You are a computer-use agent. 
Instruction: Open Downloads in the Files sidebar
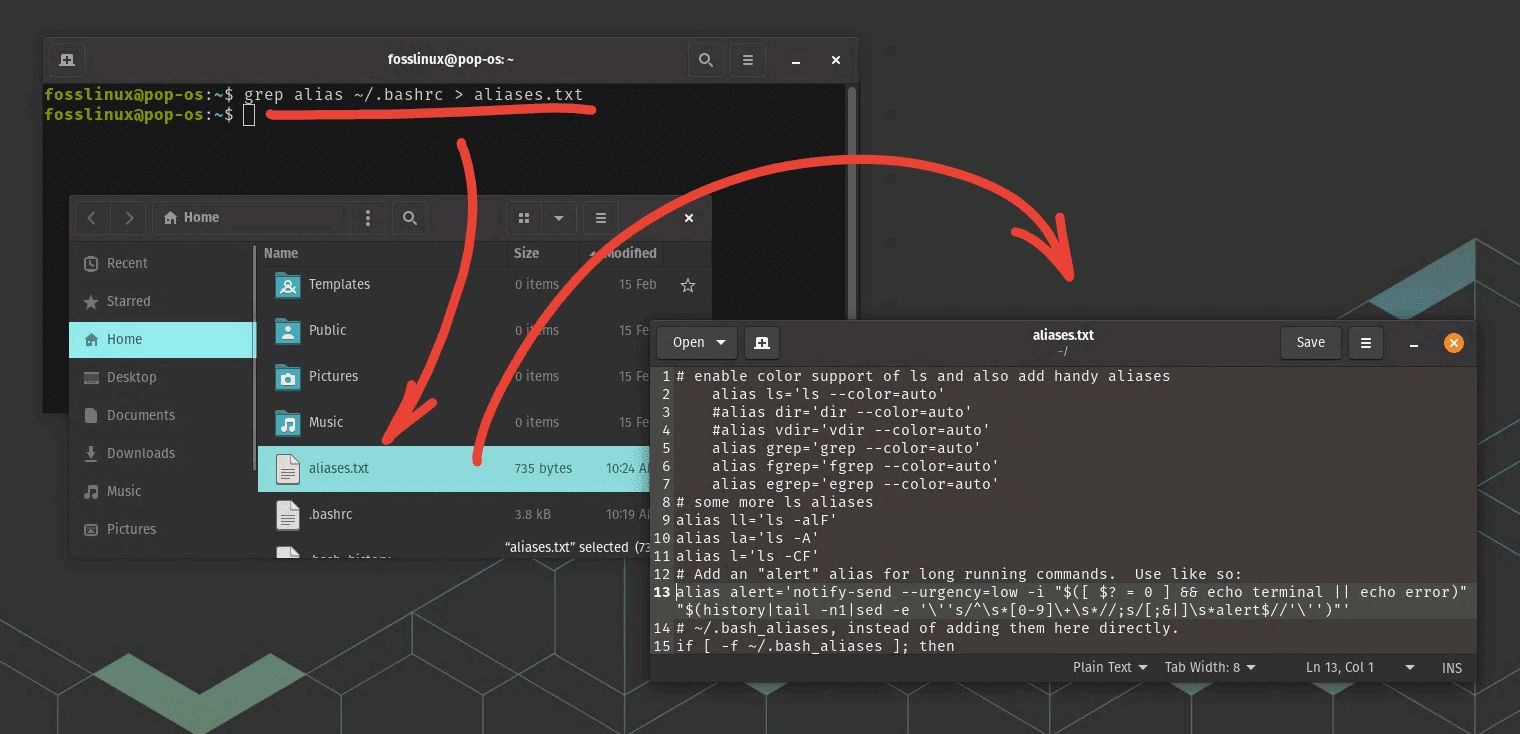point(163,453)
